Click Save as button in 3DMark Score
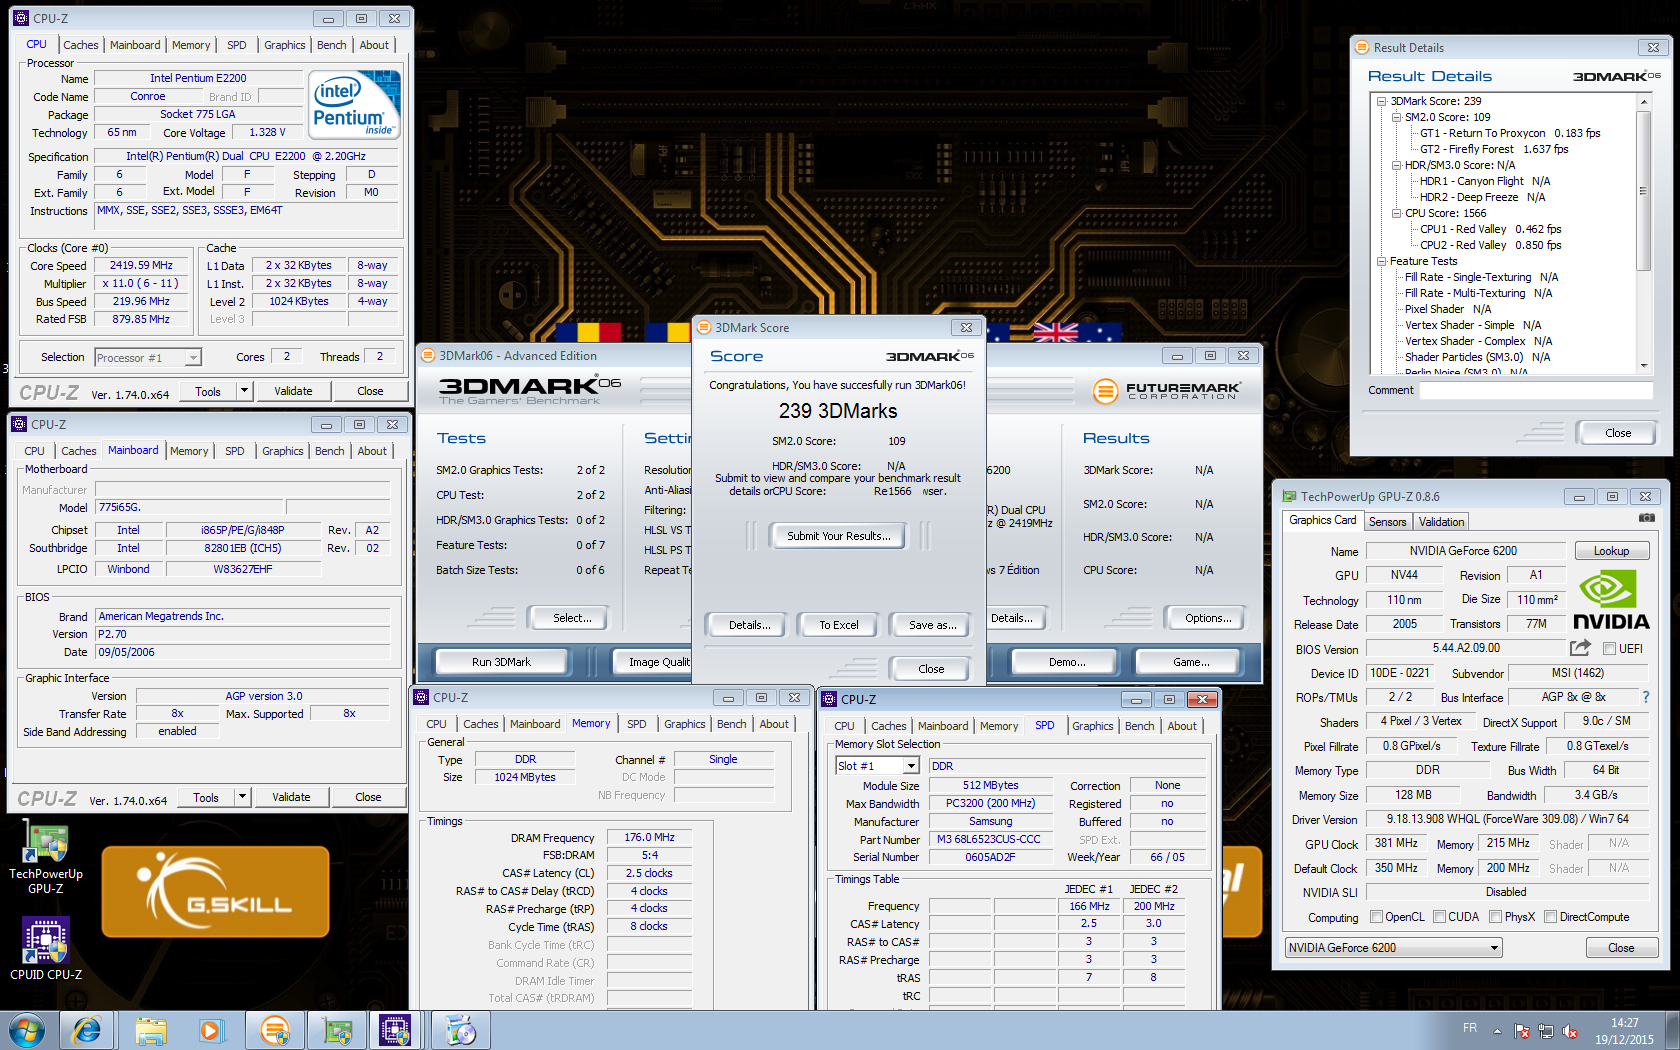The width and height of the screenshot is (1680, 1050). [x=932, y=625]
